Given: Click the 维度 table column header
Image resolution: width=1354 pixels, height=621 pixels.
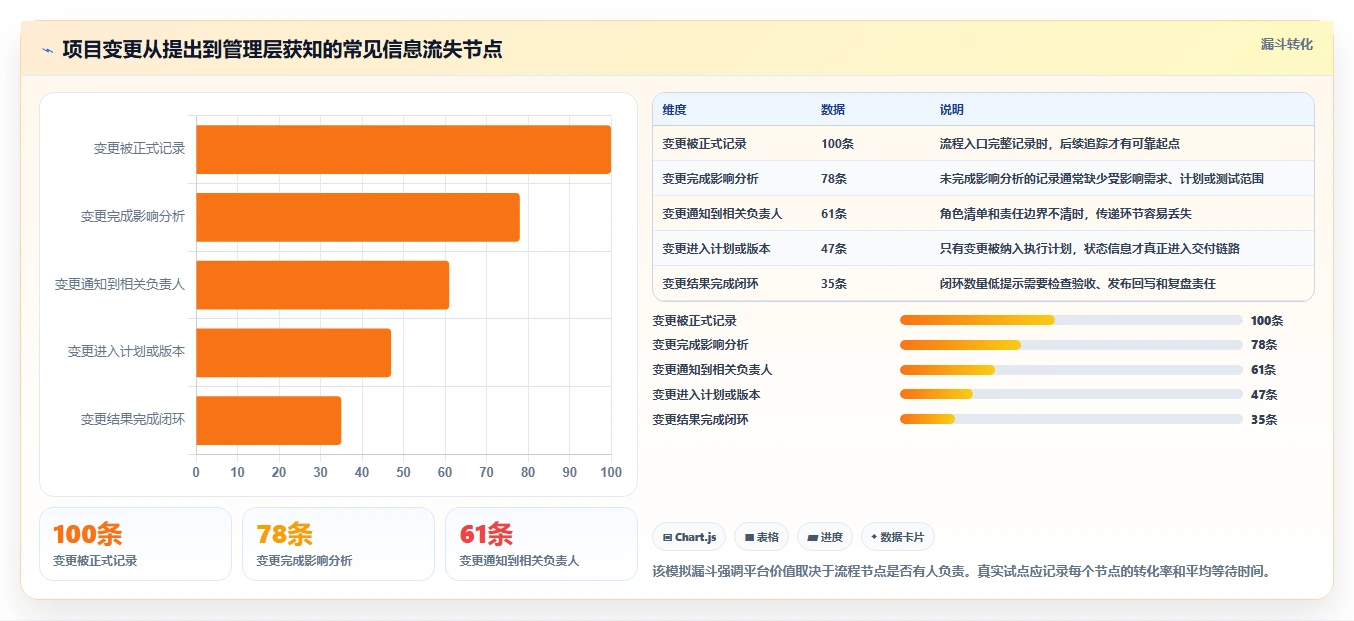Looking at the screenshot, I should (674, 110).
